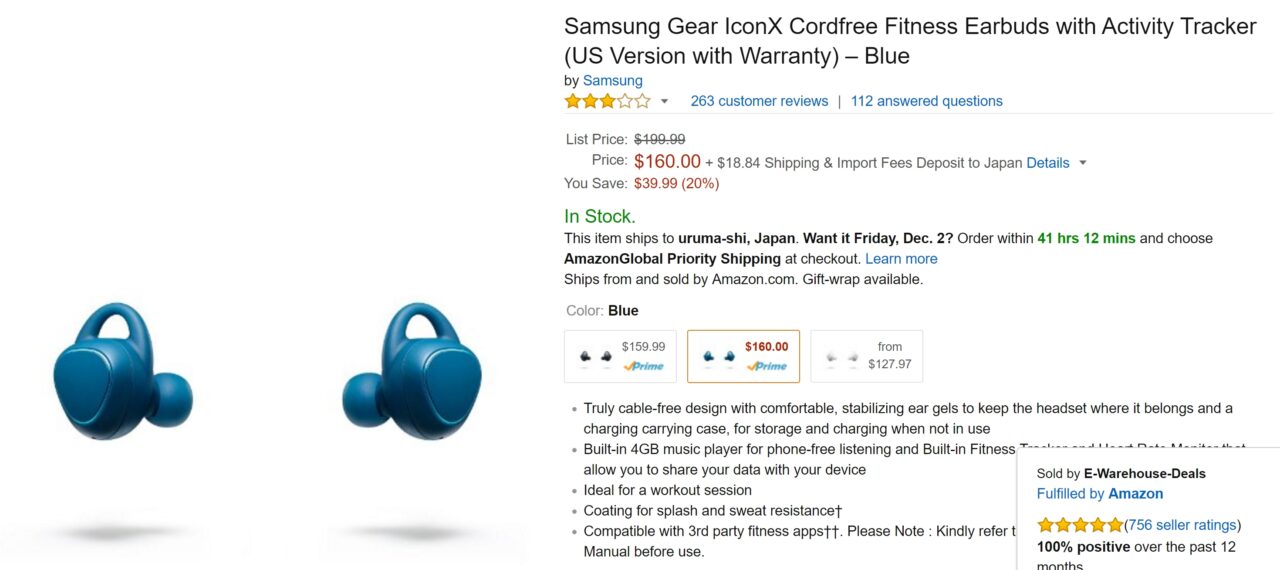Click the Prime logo under $160.00 price

tap(767, 366)
